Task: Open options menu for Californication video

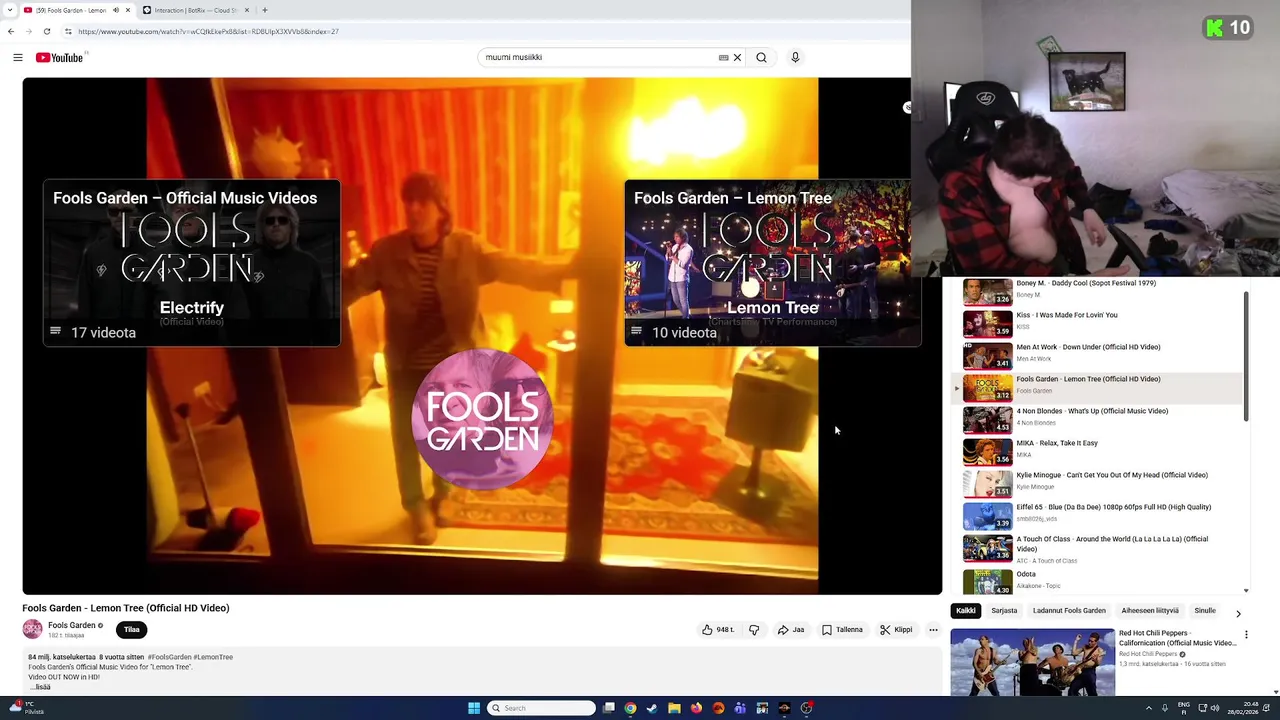Action: [1246, 635]
